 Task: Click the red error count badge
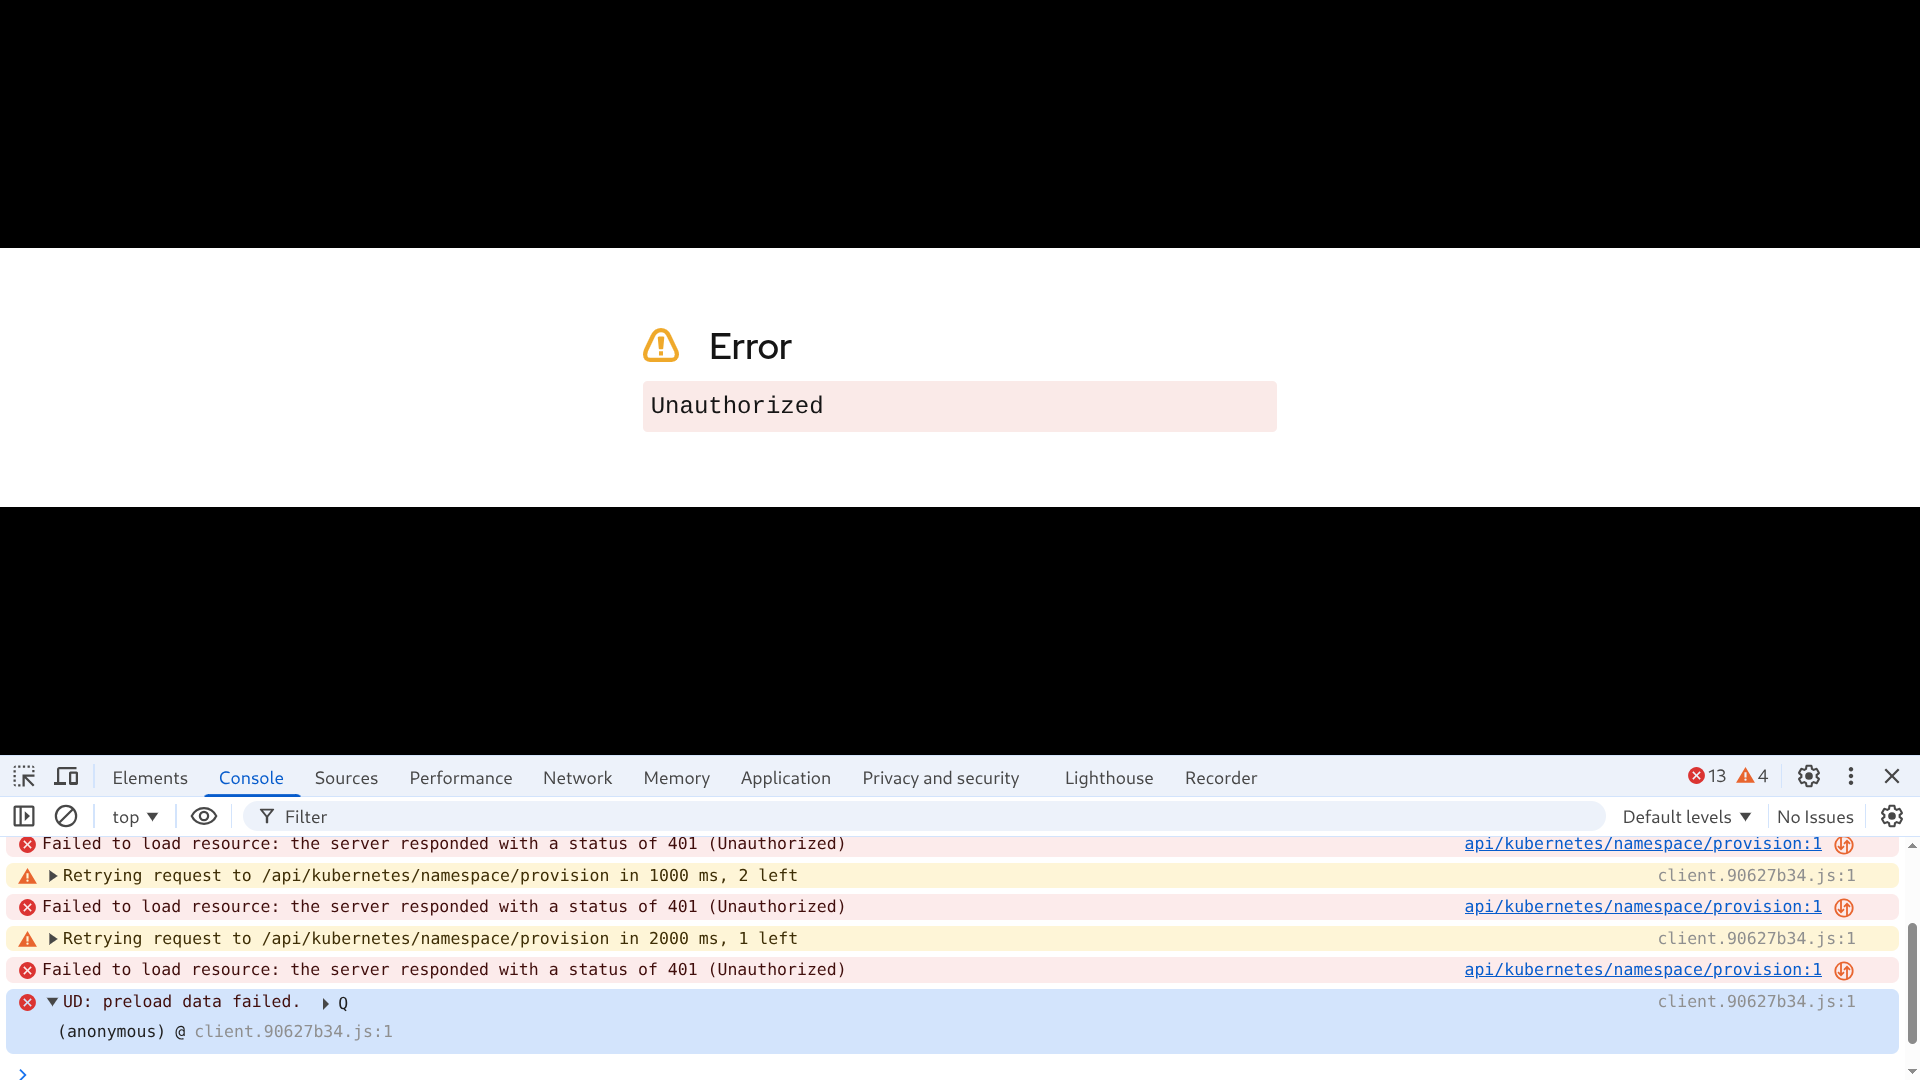coord(1707,777)
